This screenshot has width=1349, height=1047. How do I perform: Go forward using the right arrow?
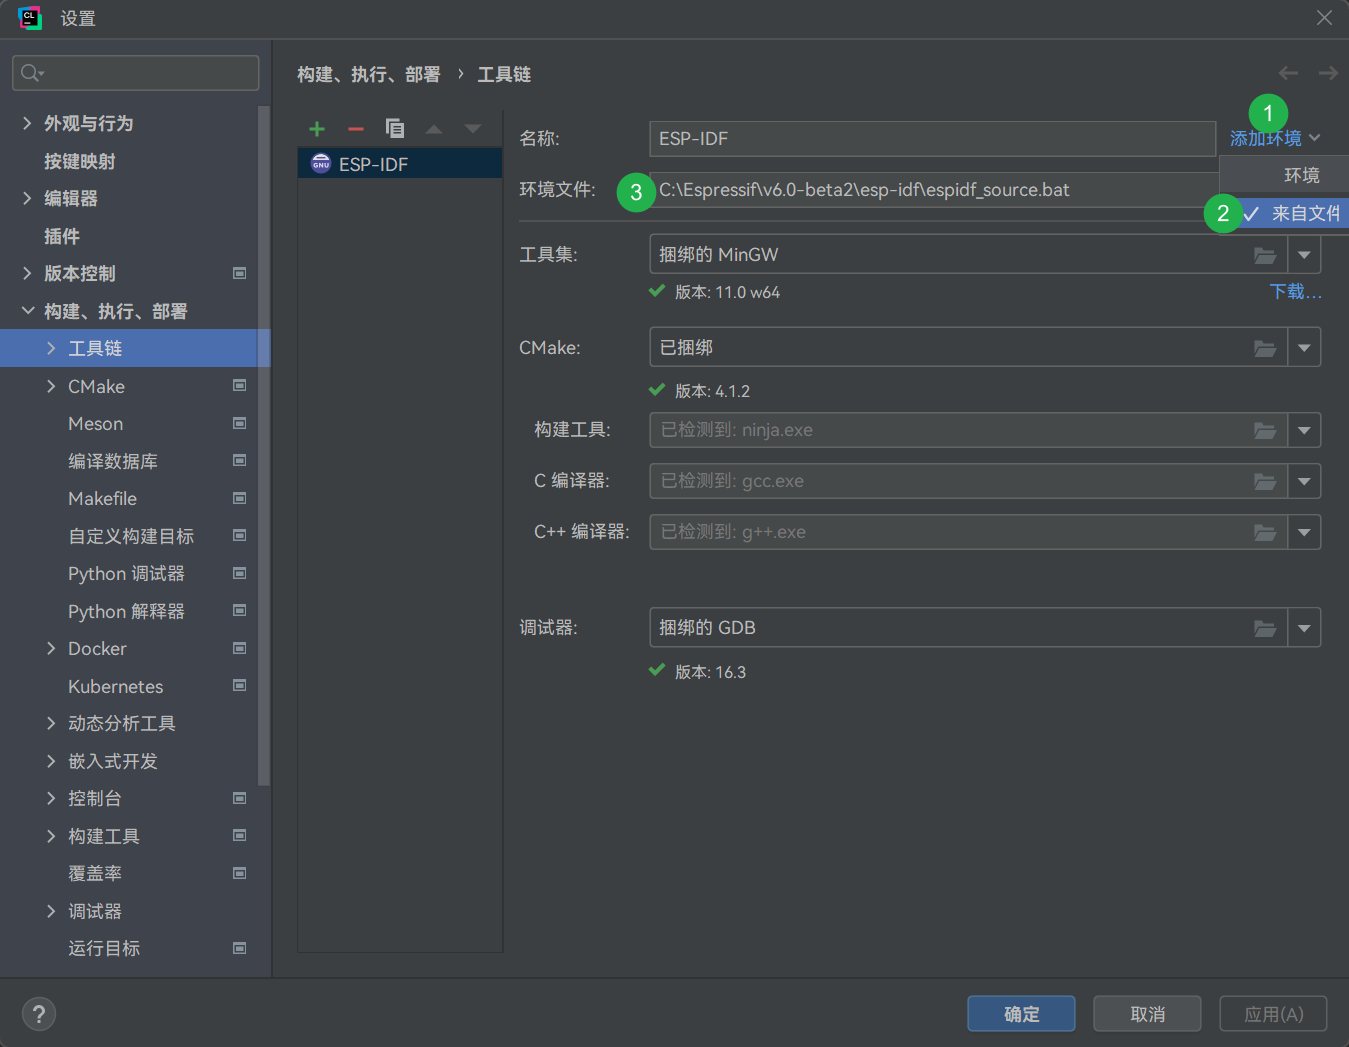pyautogui.click(x=1328, y=73)
